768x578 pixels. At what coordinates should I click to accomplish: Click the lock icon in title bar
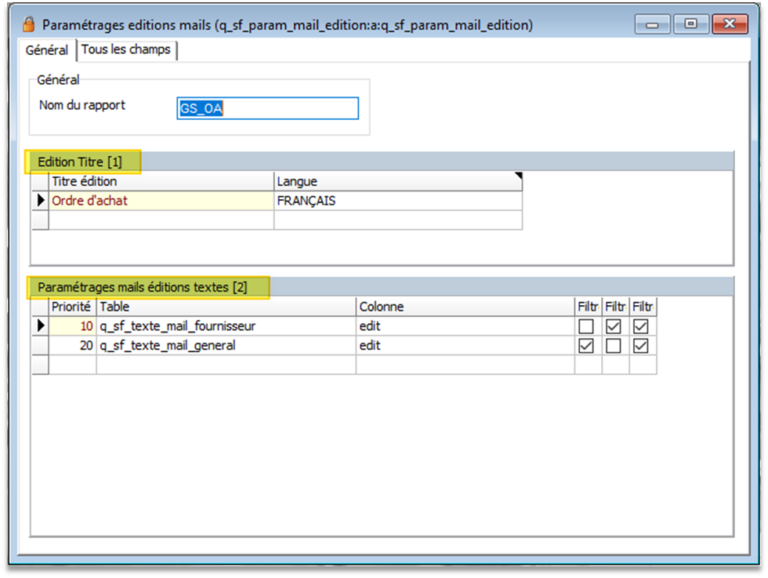coord(28,24)
